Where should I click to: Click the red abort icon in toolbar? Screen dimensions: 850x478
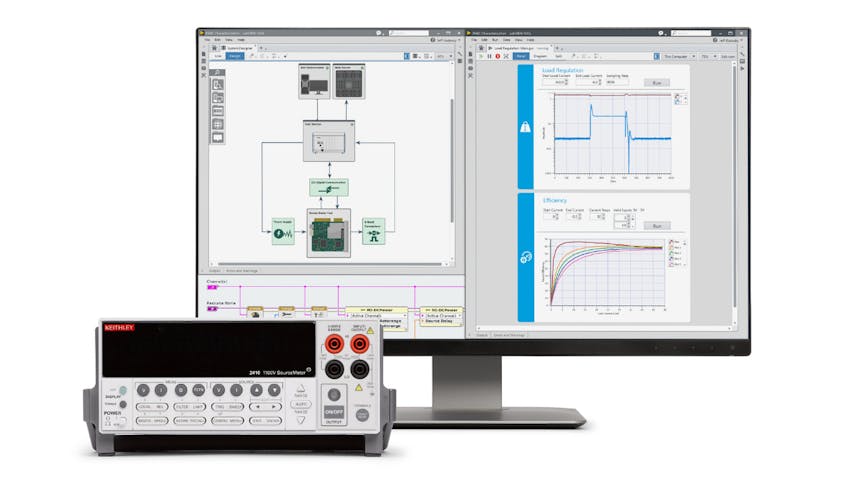click(497, 56)
